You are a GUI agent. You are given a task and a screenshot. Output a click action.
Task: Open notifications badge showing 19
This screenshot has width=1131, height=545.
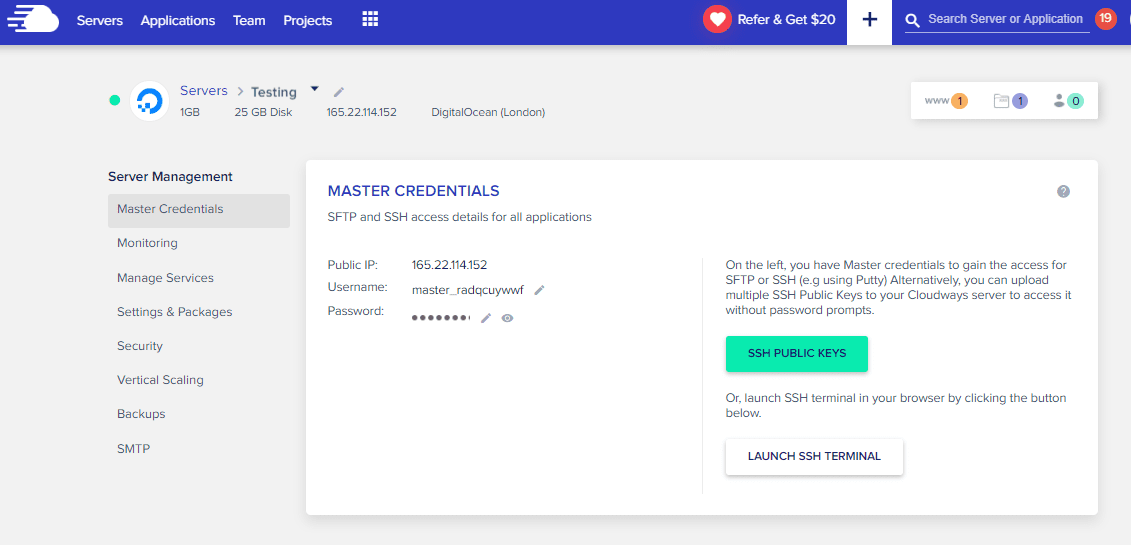tap(1105, 19)
